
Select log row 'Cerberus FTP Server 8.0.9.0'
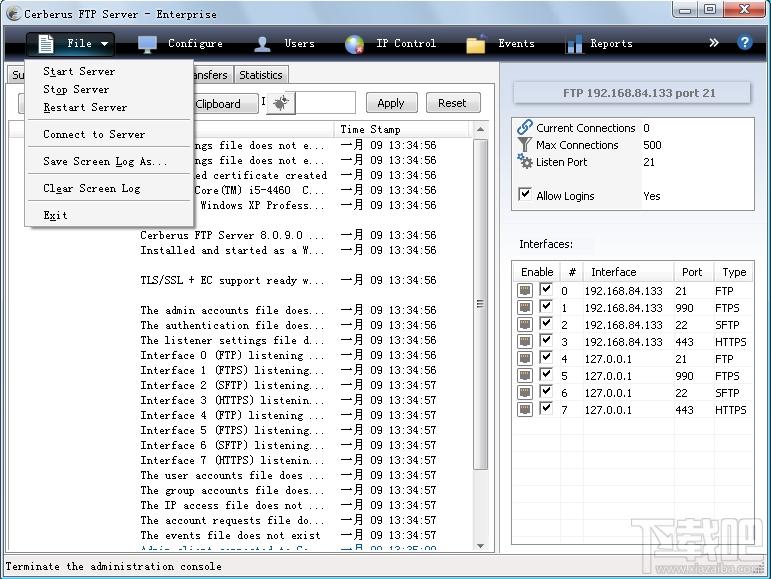tap(240, 235)
